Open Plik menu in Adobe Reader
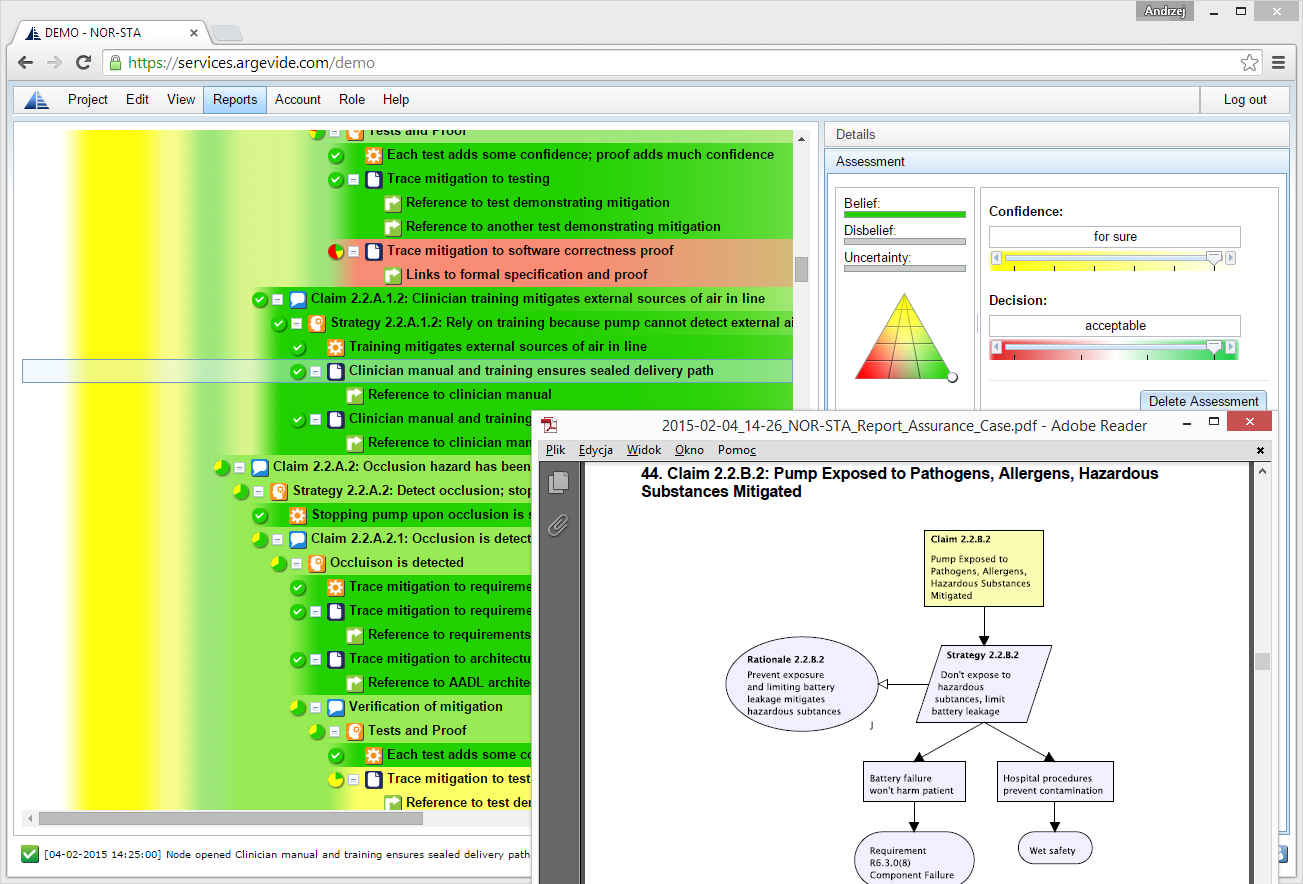 [x=556, y=450]
